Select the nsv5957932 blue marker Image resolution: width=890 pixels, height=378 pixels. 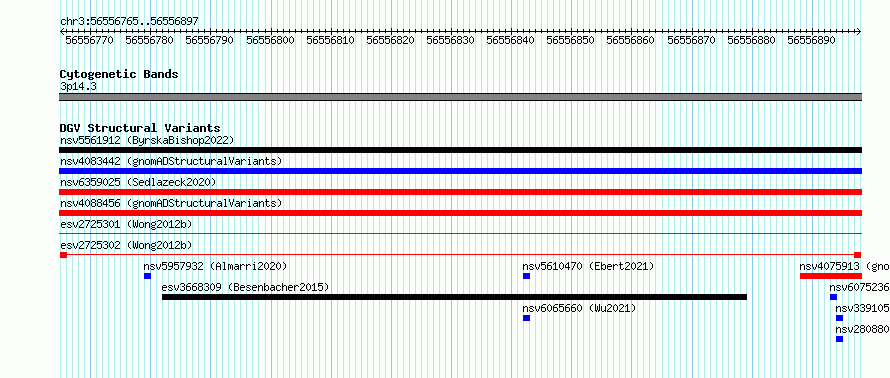[148, 276]
